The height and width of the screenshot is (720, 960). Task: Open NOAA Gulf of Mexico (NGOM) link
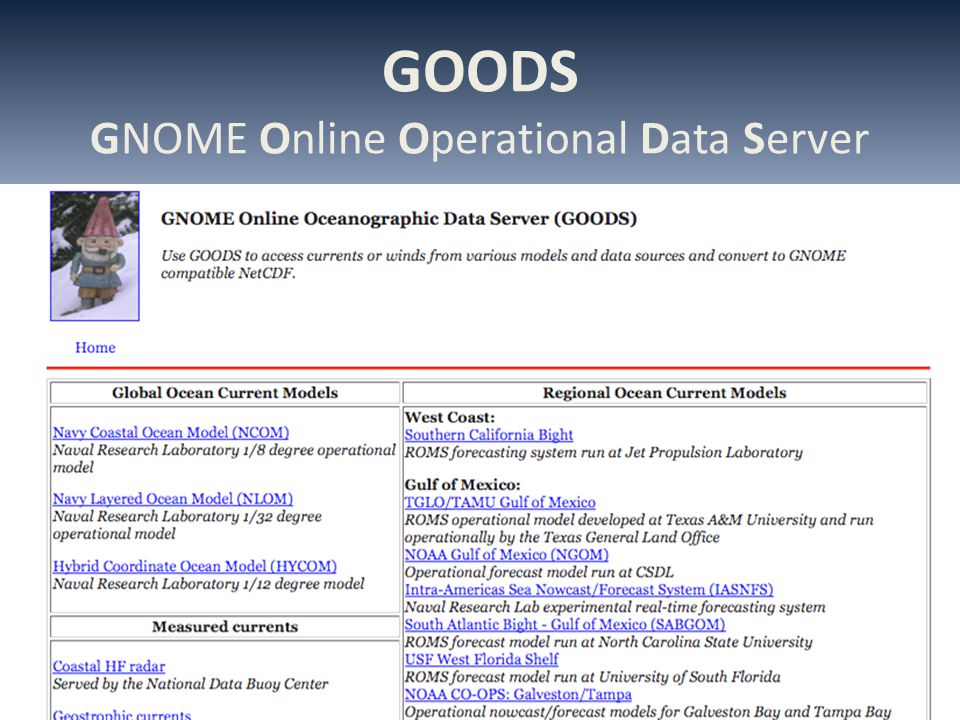pyautogui.click(x=506, y=555)
